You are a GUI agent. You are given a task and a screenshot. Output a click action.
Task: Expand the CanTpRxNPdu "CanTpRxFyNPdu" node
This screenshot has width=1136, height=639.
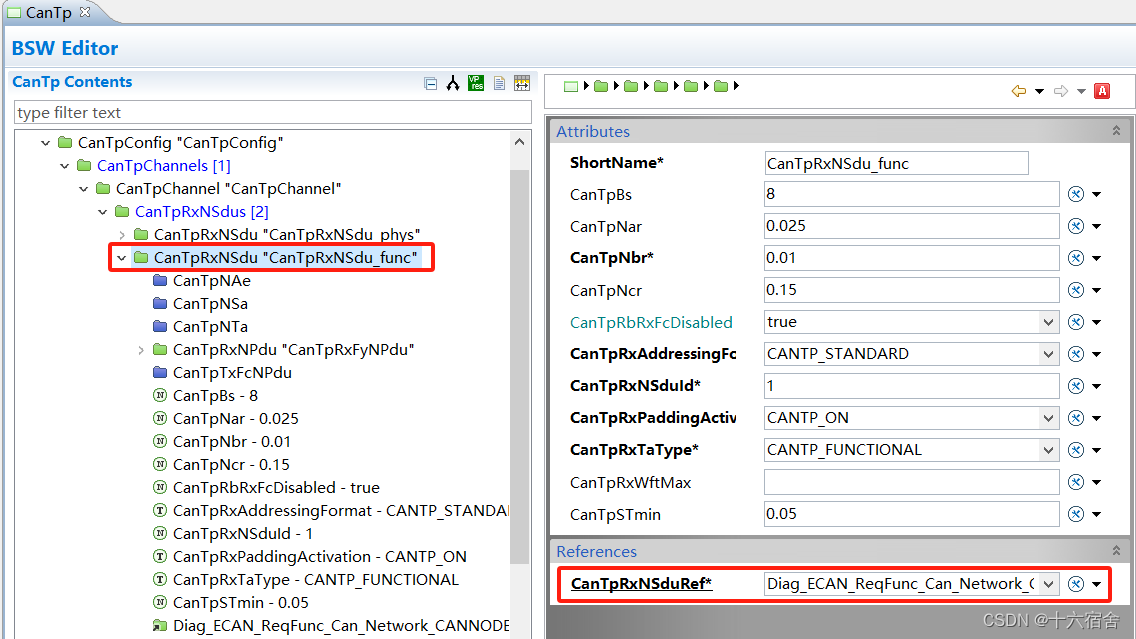141,350
